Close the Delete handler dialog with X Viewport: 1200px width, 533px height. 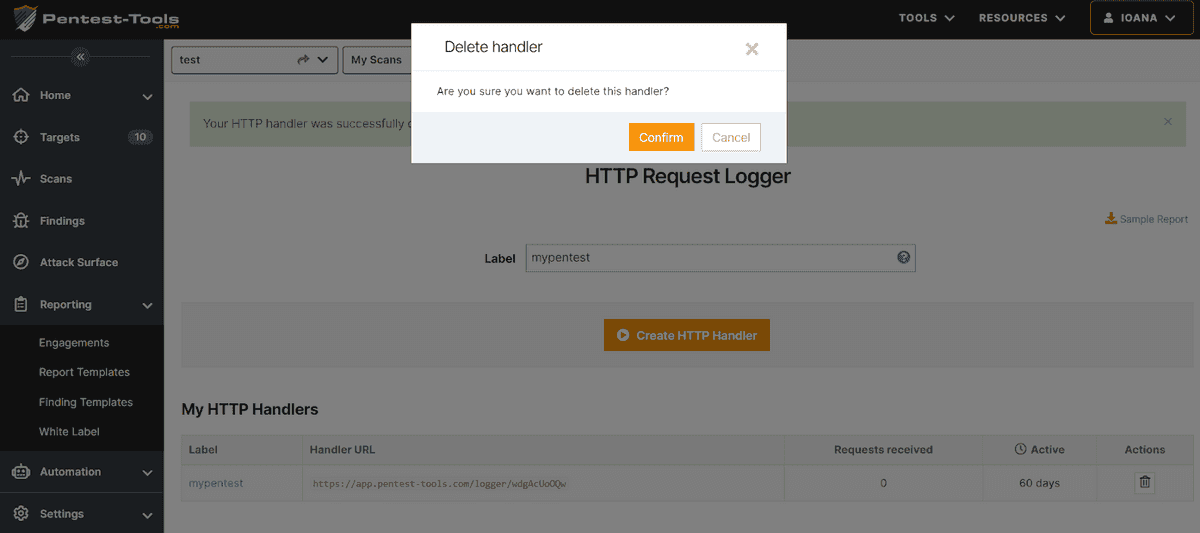[x=752, y=49]
